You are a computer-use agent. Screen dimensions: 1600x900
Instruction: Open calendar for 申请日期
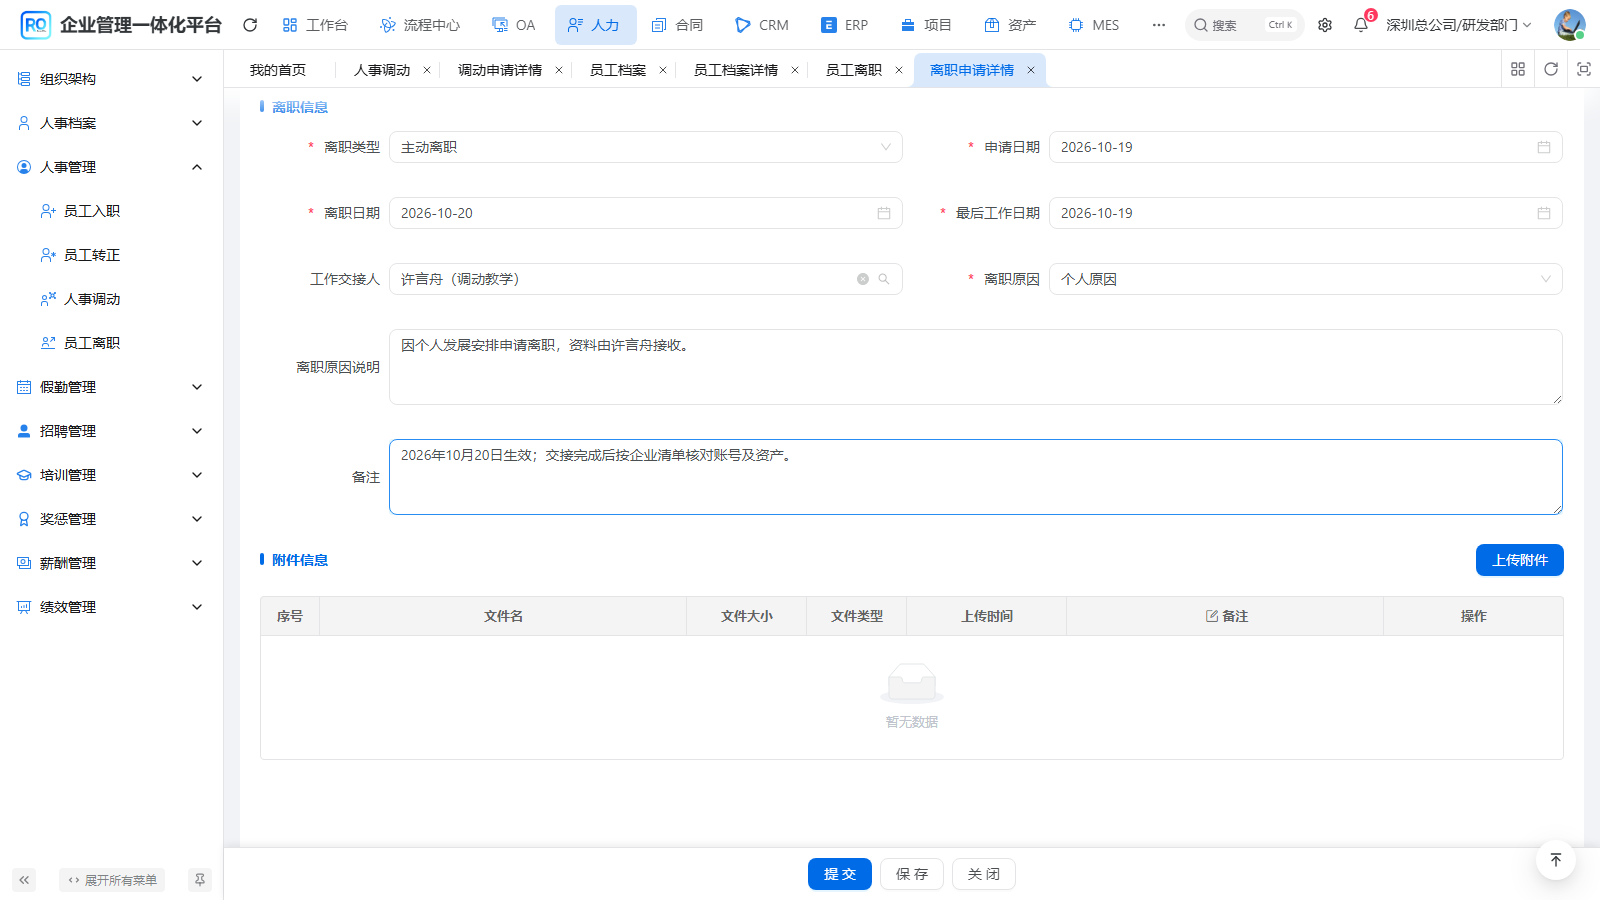[x=1544, y=147]
